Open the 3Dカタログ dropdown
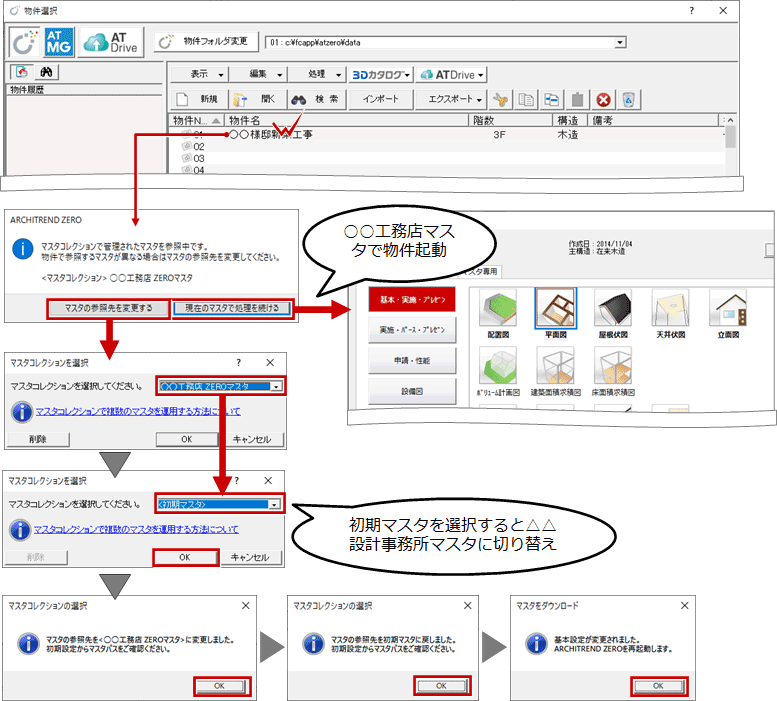 point(381,75)
